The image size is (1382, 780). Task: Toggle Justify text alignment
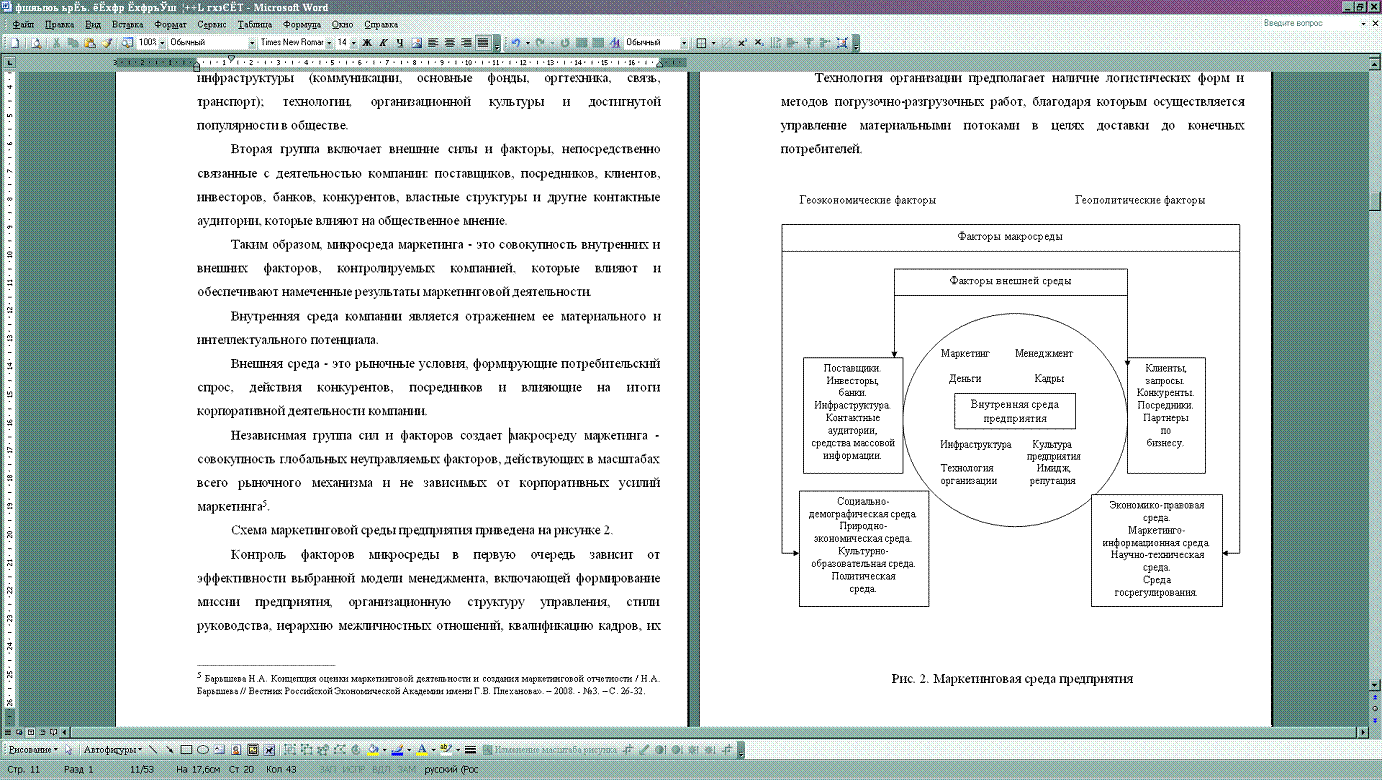[x=483, y=43]
